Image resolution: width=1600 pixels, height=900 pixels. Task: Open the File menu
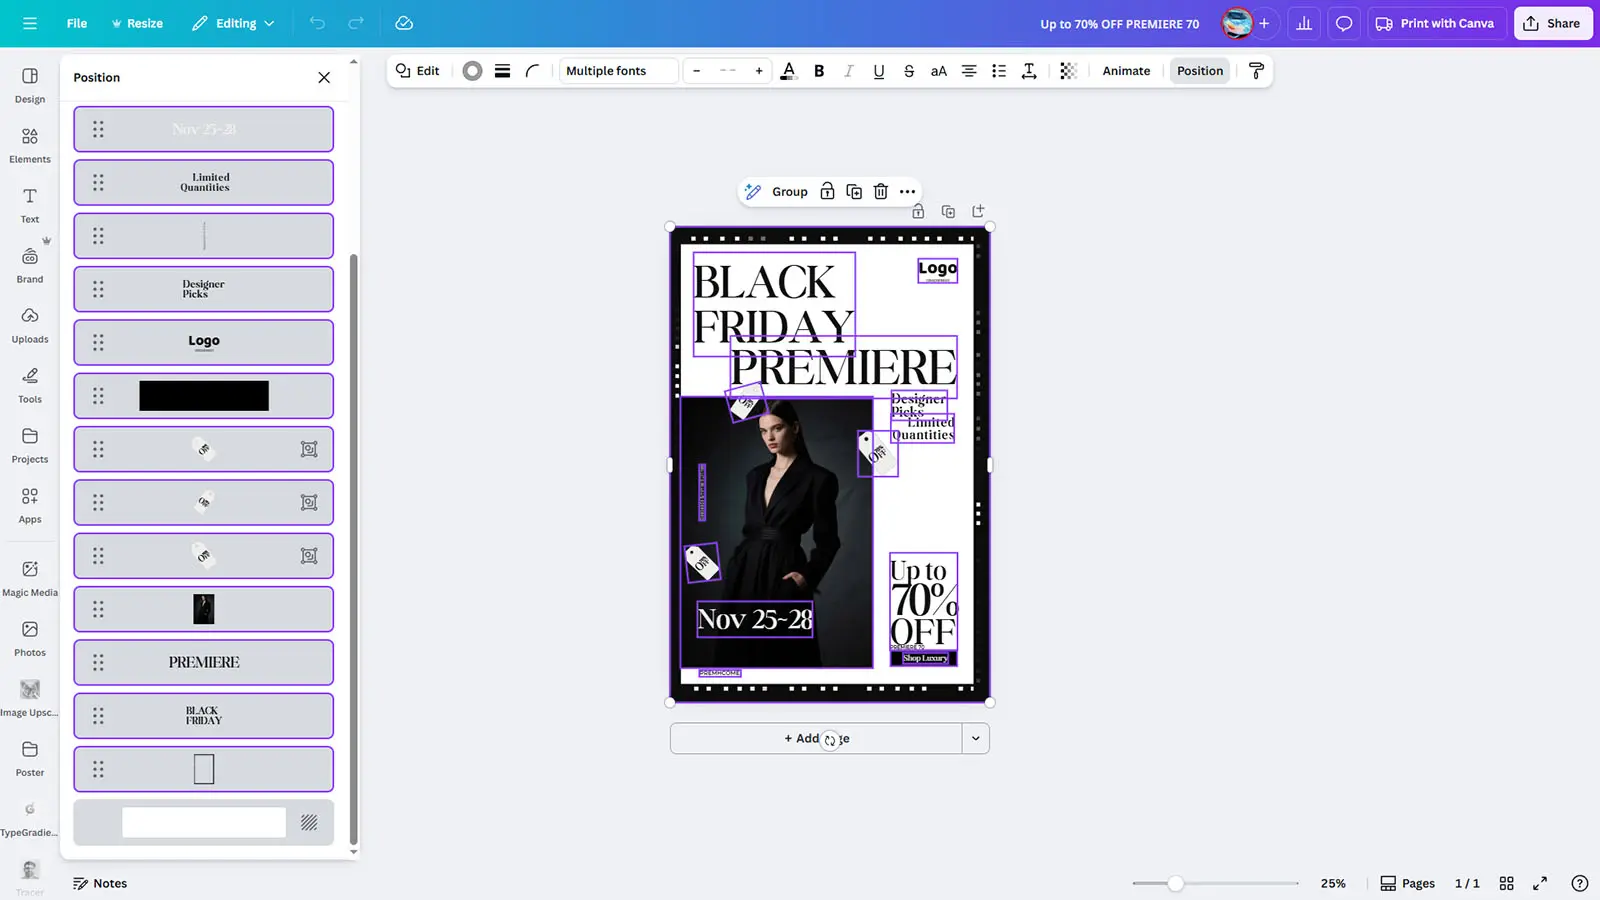(76, 23)
